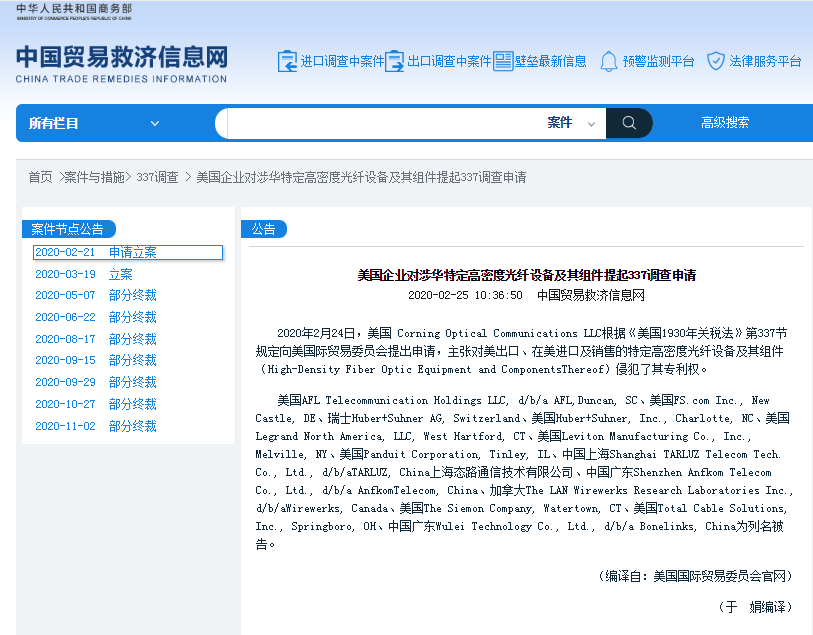Click the bell early-warning platform icon

coord(609,61)
